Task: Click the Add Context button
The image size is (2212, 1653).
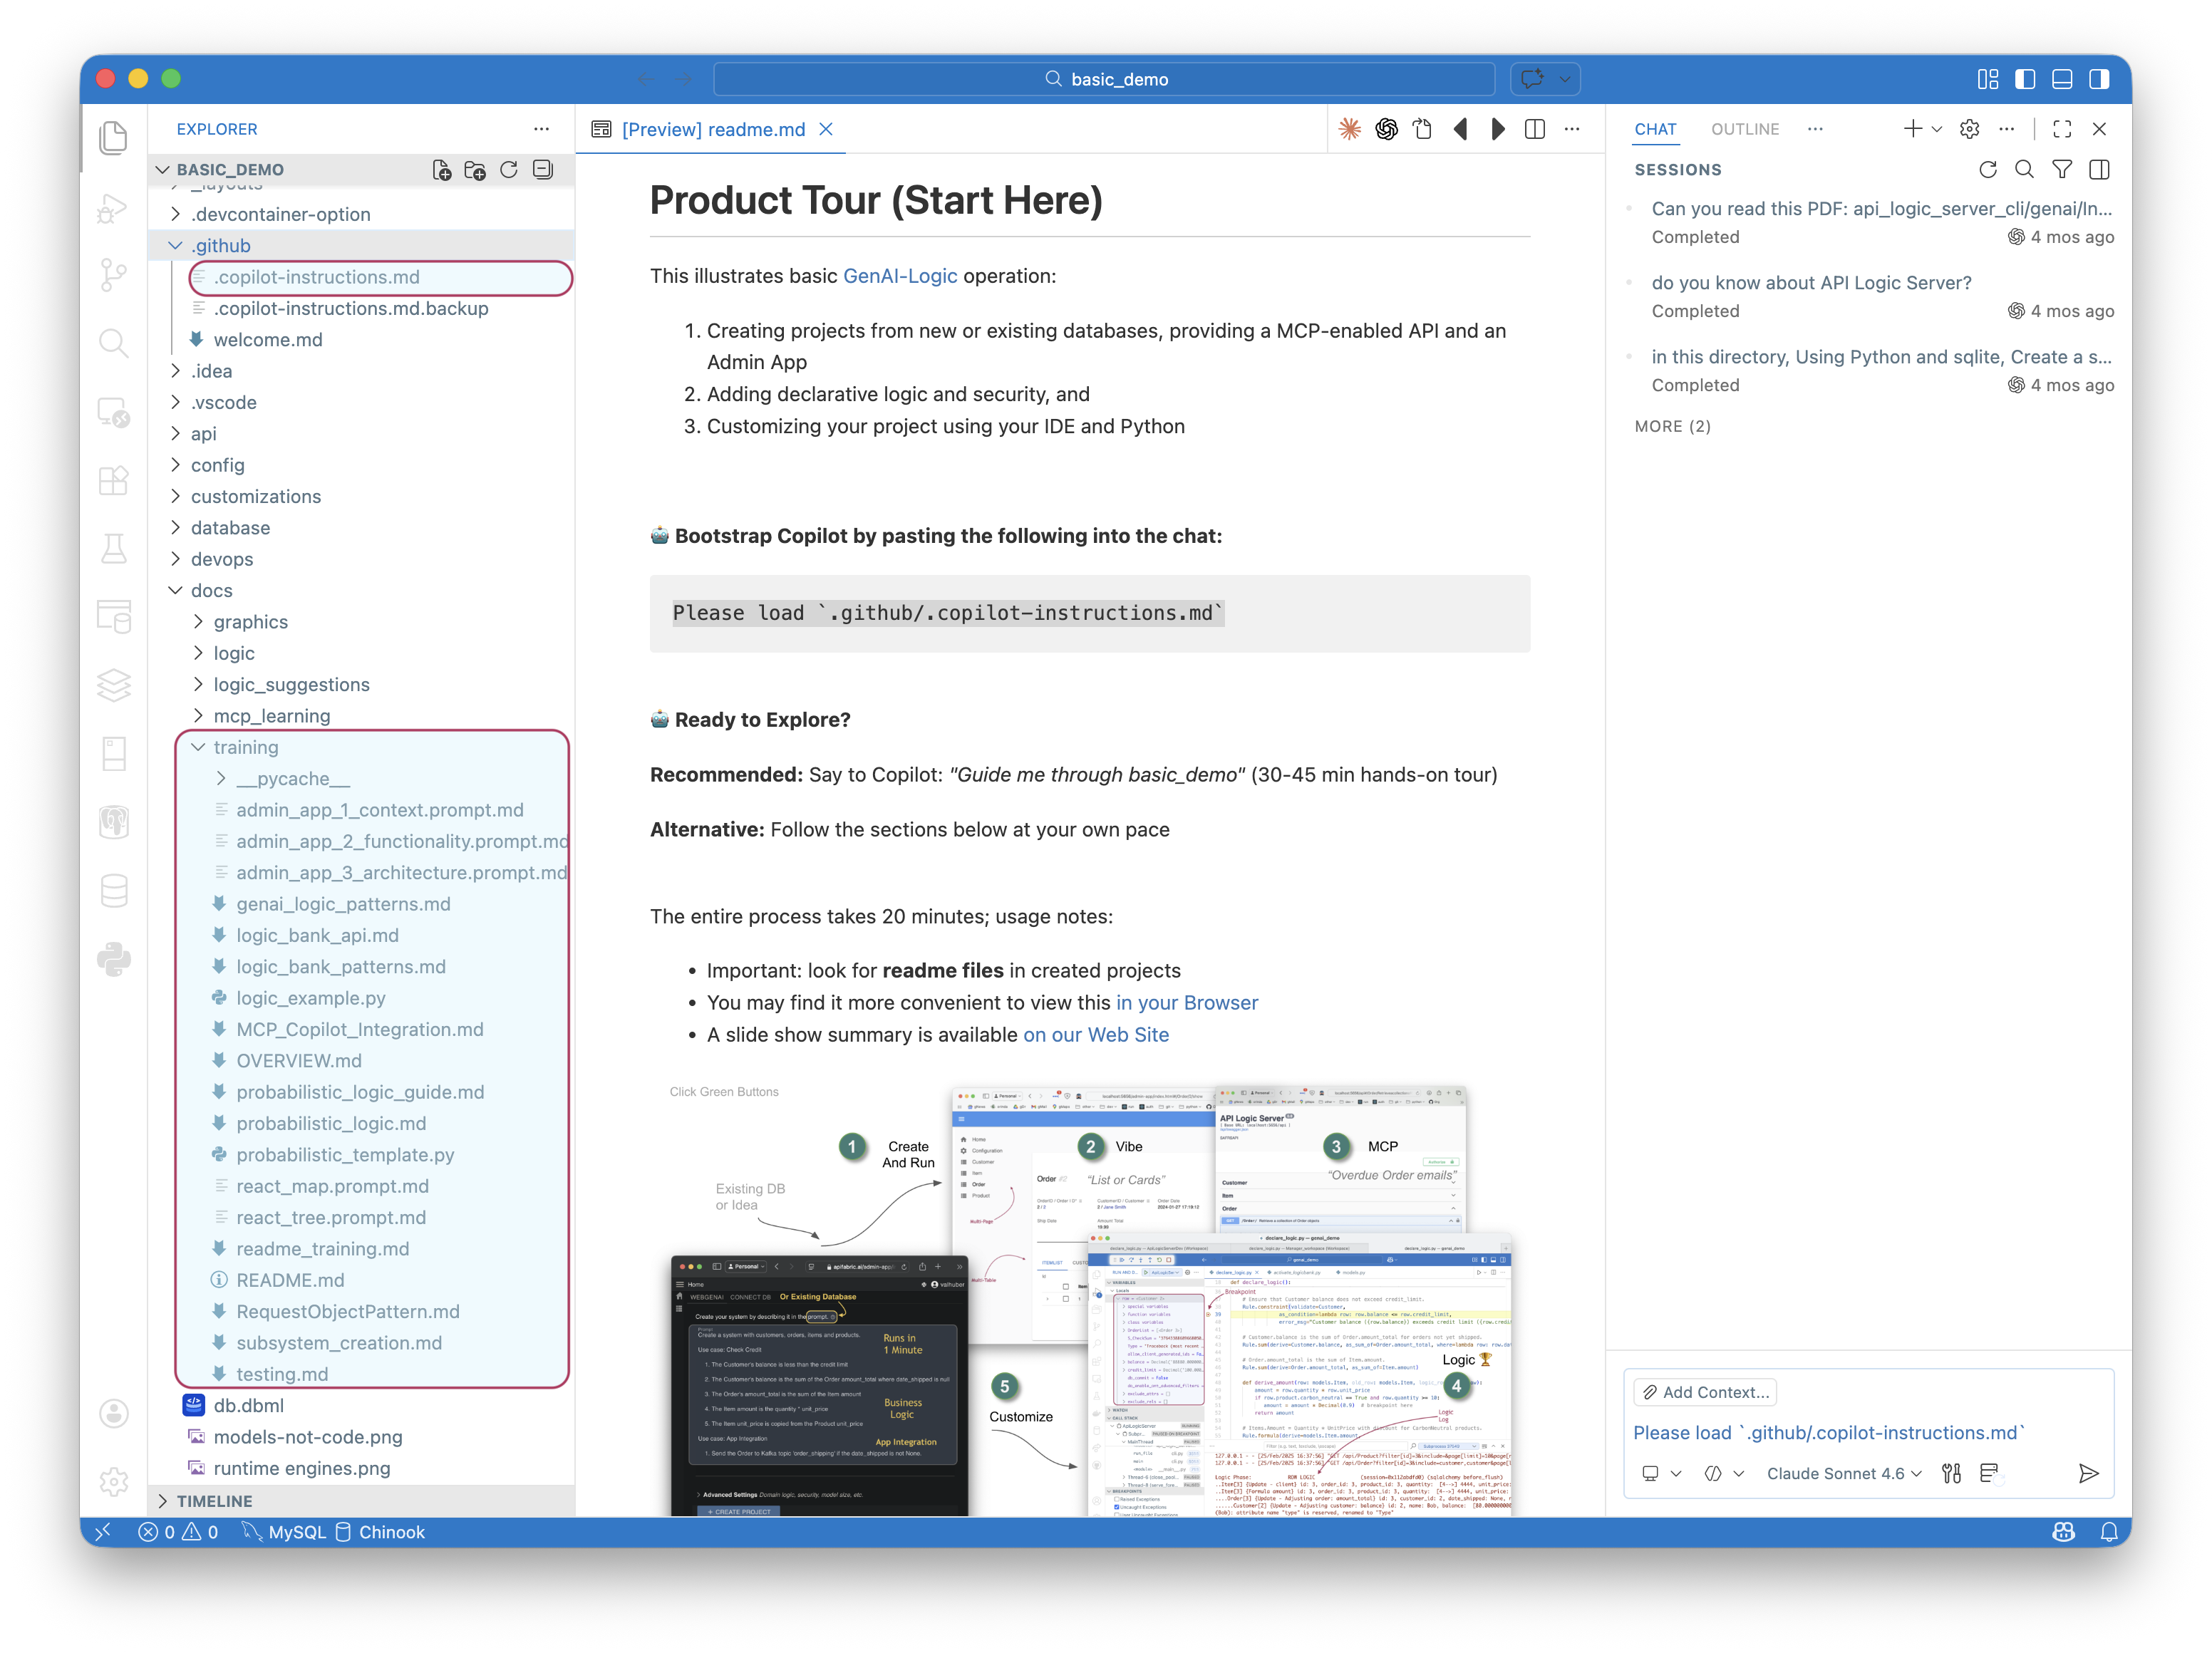Action: pos(1705,1392)
